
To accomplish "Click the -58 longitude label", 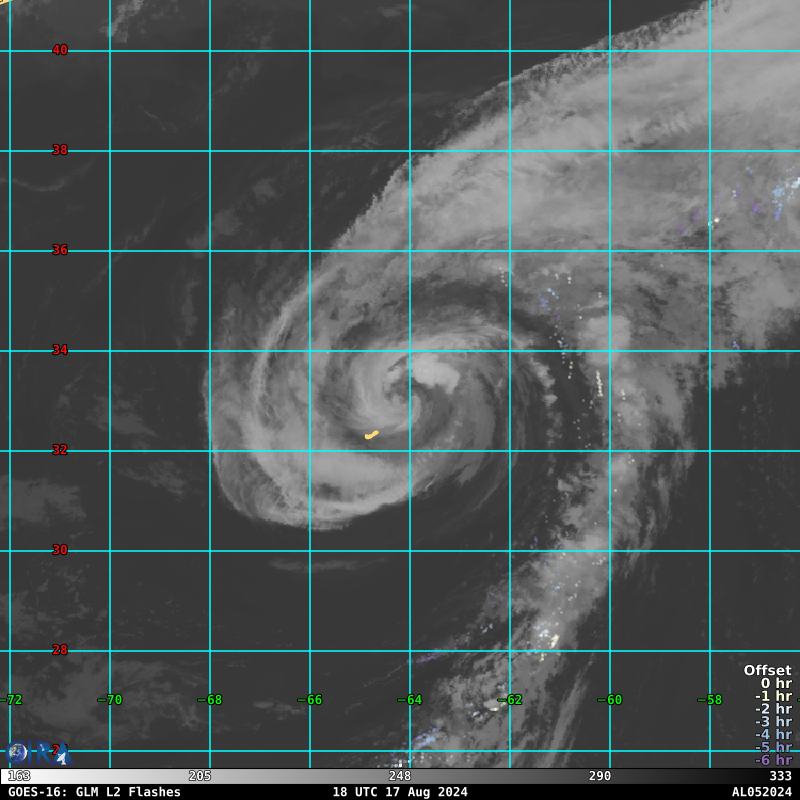I will [x=709, y=700].
